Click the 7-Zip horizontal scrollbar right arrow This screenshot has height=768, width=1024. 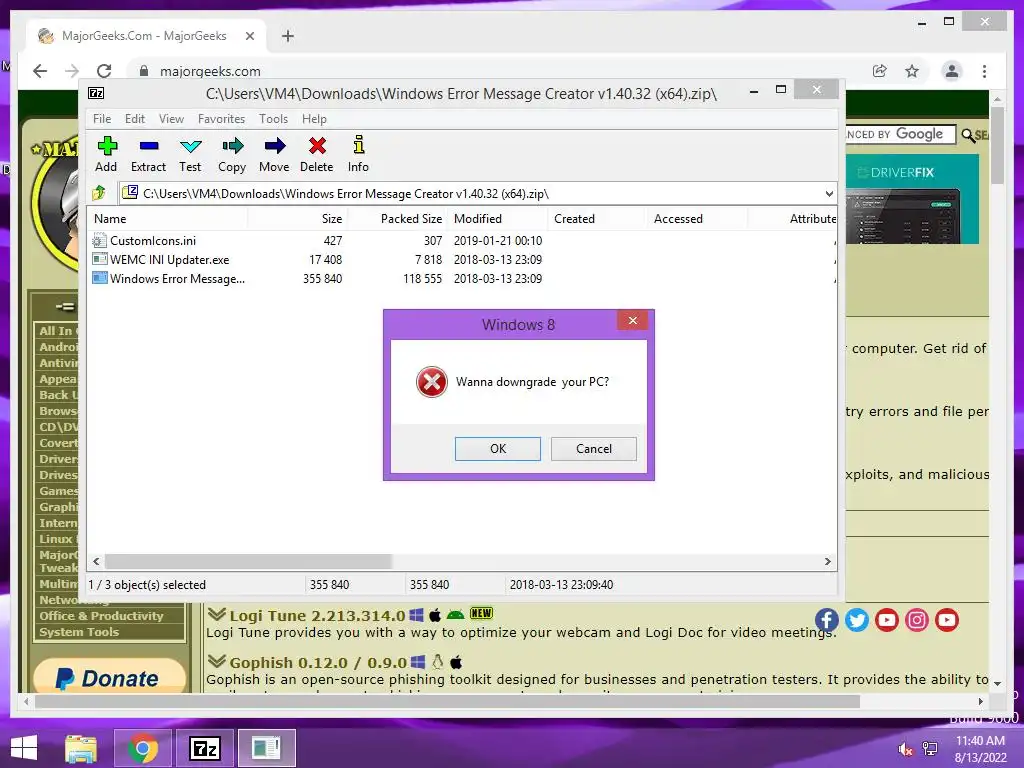[827, 561]
